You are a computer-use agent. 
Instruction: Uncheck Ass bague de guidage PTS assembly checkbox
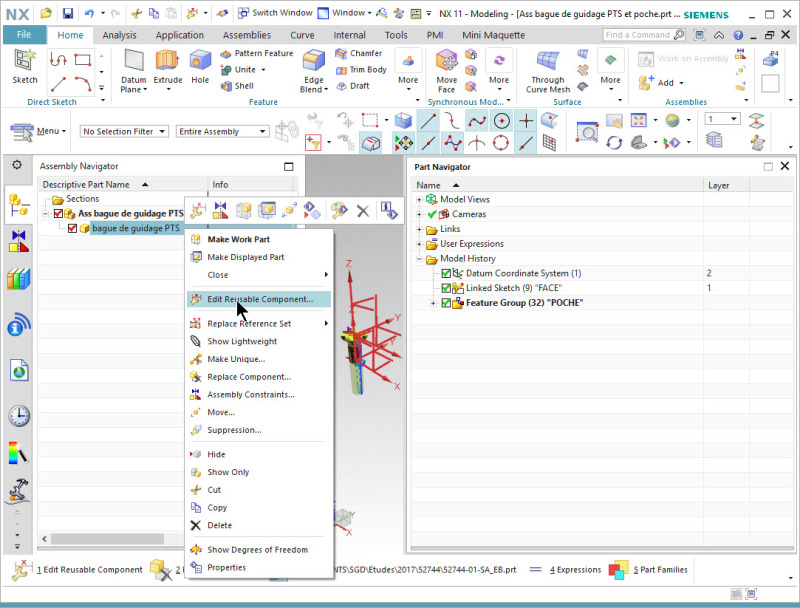click(x=58, y=213)
